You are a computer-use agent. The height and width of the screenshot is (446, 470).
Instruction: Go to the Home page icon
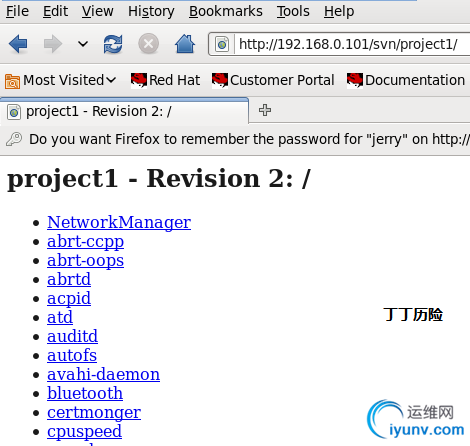click(x=185, y=44)
